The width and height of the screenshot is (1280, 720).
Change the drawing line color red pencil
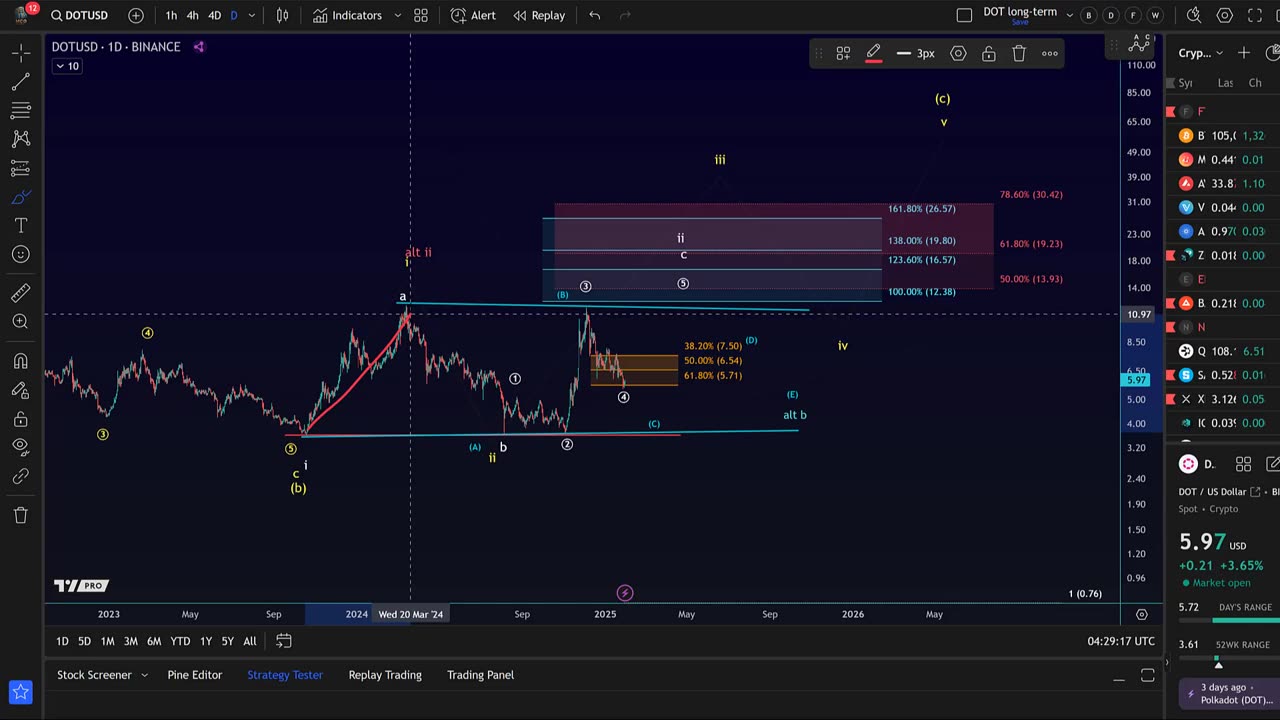click(x=873, y=54)
